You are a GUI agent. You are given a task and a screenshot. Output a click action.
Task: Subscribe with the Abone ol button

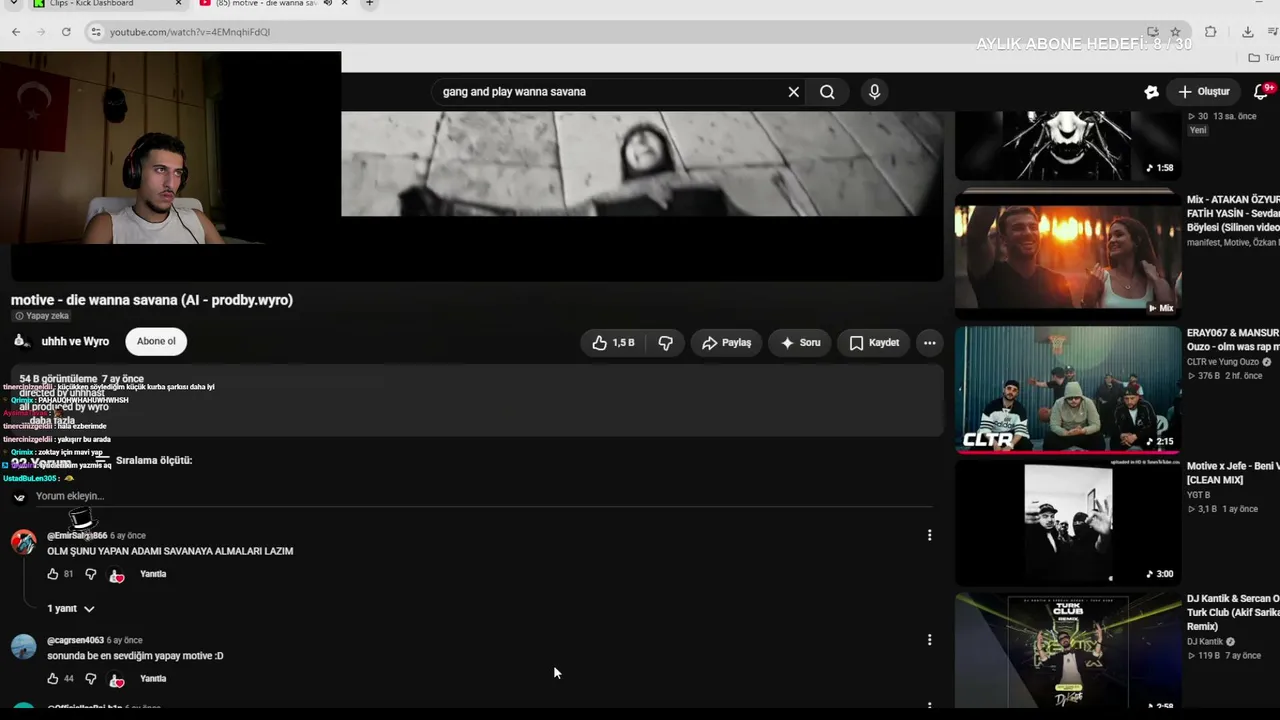[156, 341]
